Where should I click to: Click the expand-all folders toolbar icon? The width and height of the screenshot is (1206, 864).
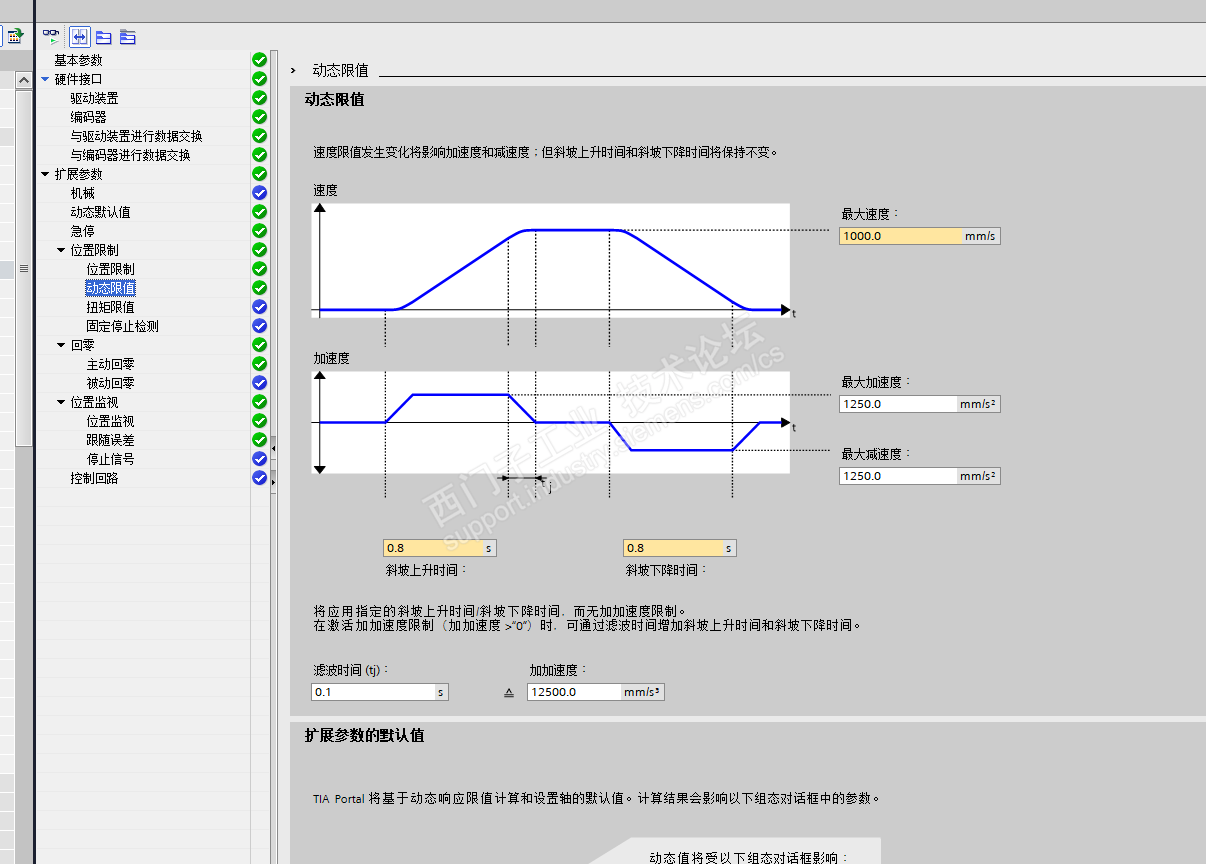point(127,37)
